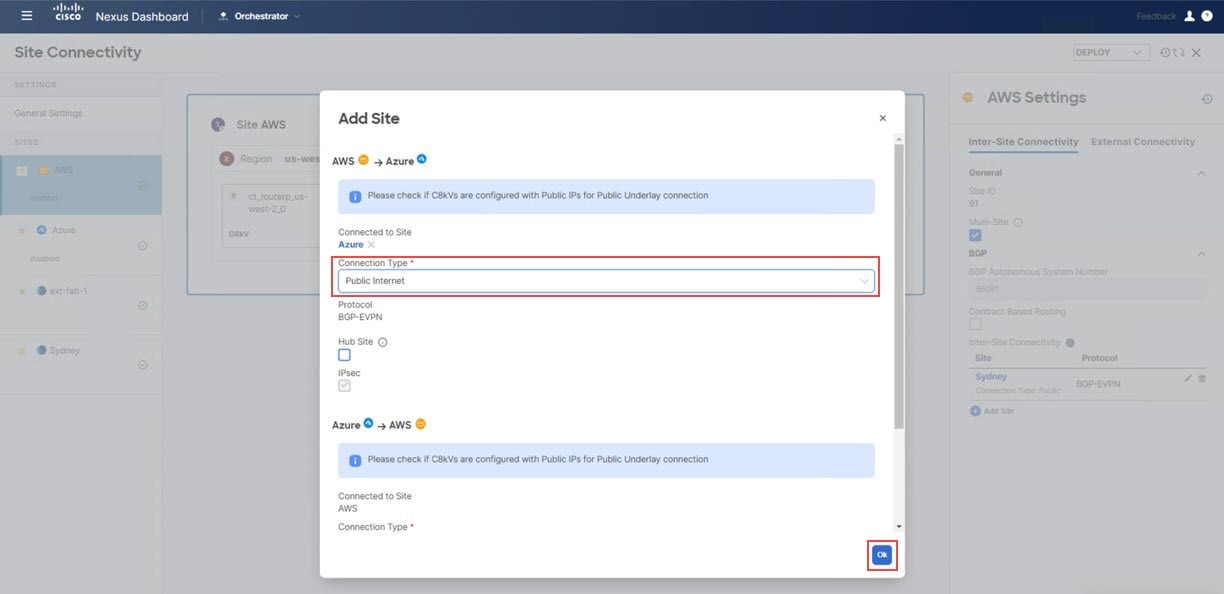The height and width of the screenshot is (594, 1224).
Task: Select the AWS site in sidebar
Action: 81,185
